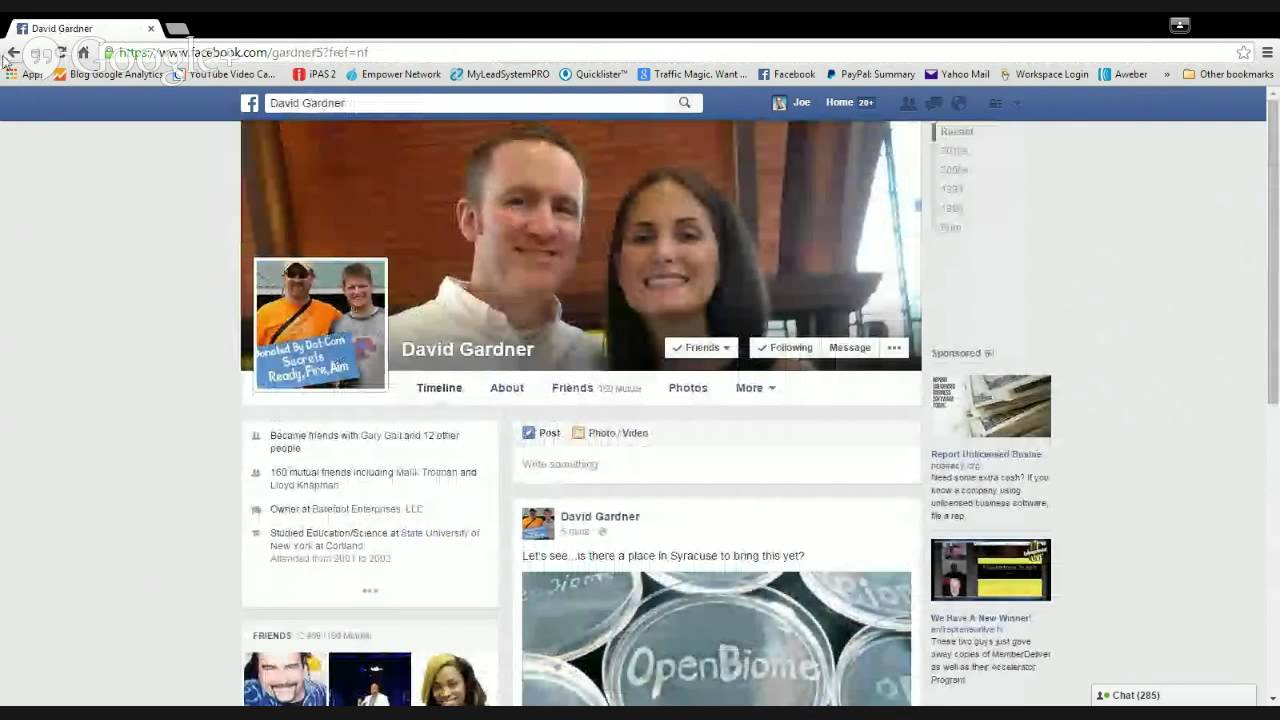Click the Facebook search input field

[x=470, y=103]
